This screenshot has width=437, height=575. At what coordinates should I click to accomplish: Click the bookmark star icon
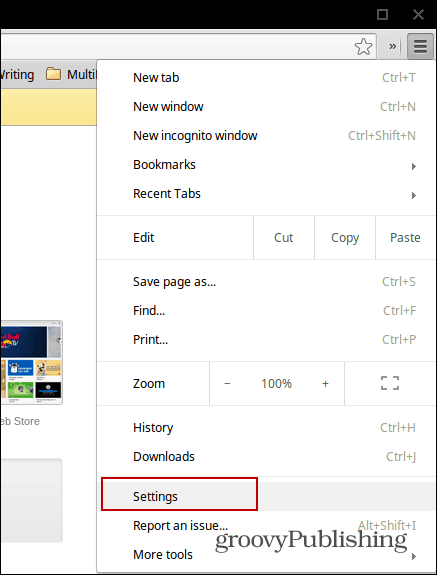click(363, 47)
